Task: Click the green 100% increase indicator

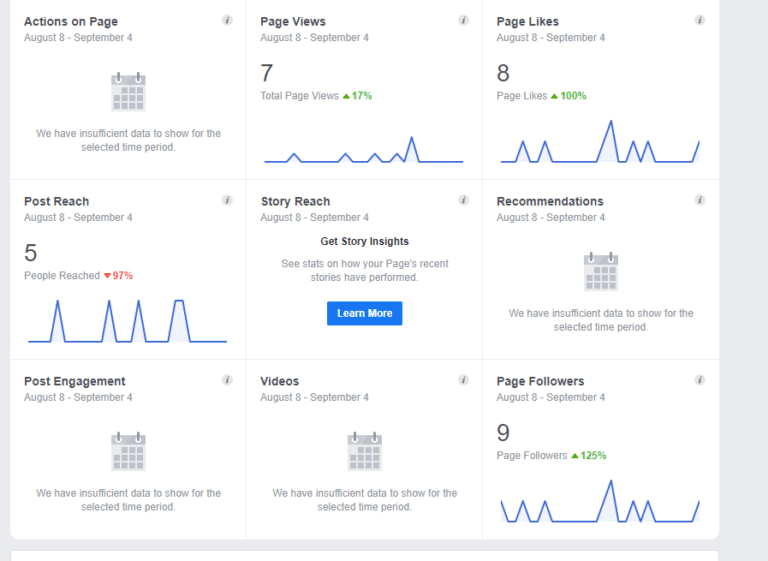Action: (569, 96)
